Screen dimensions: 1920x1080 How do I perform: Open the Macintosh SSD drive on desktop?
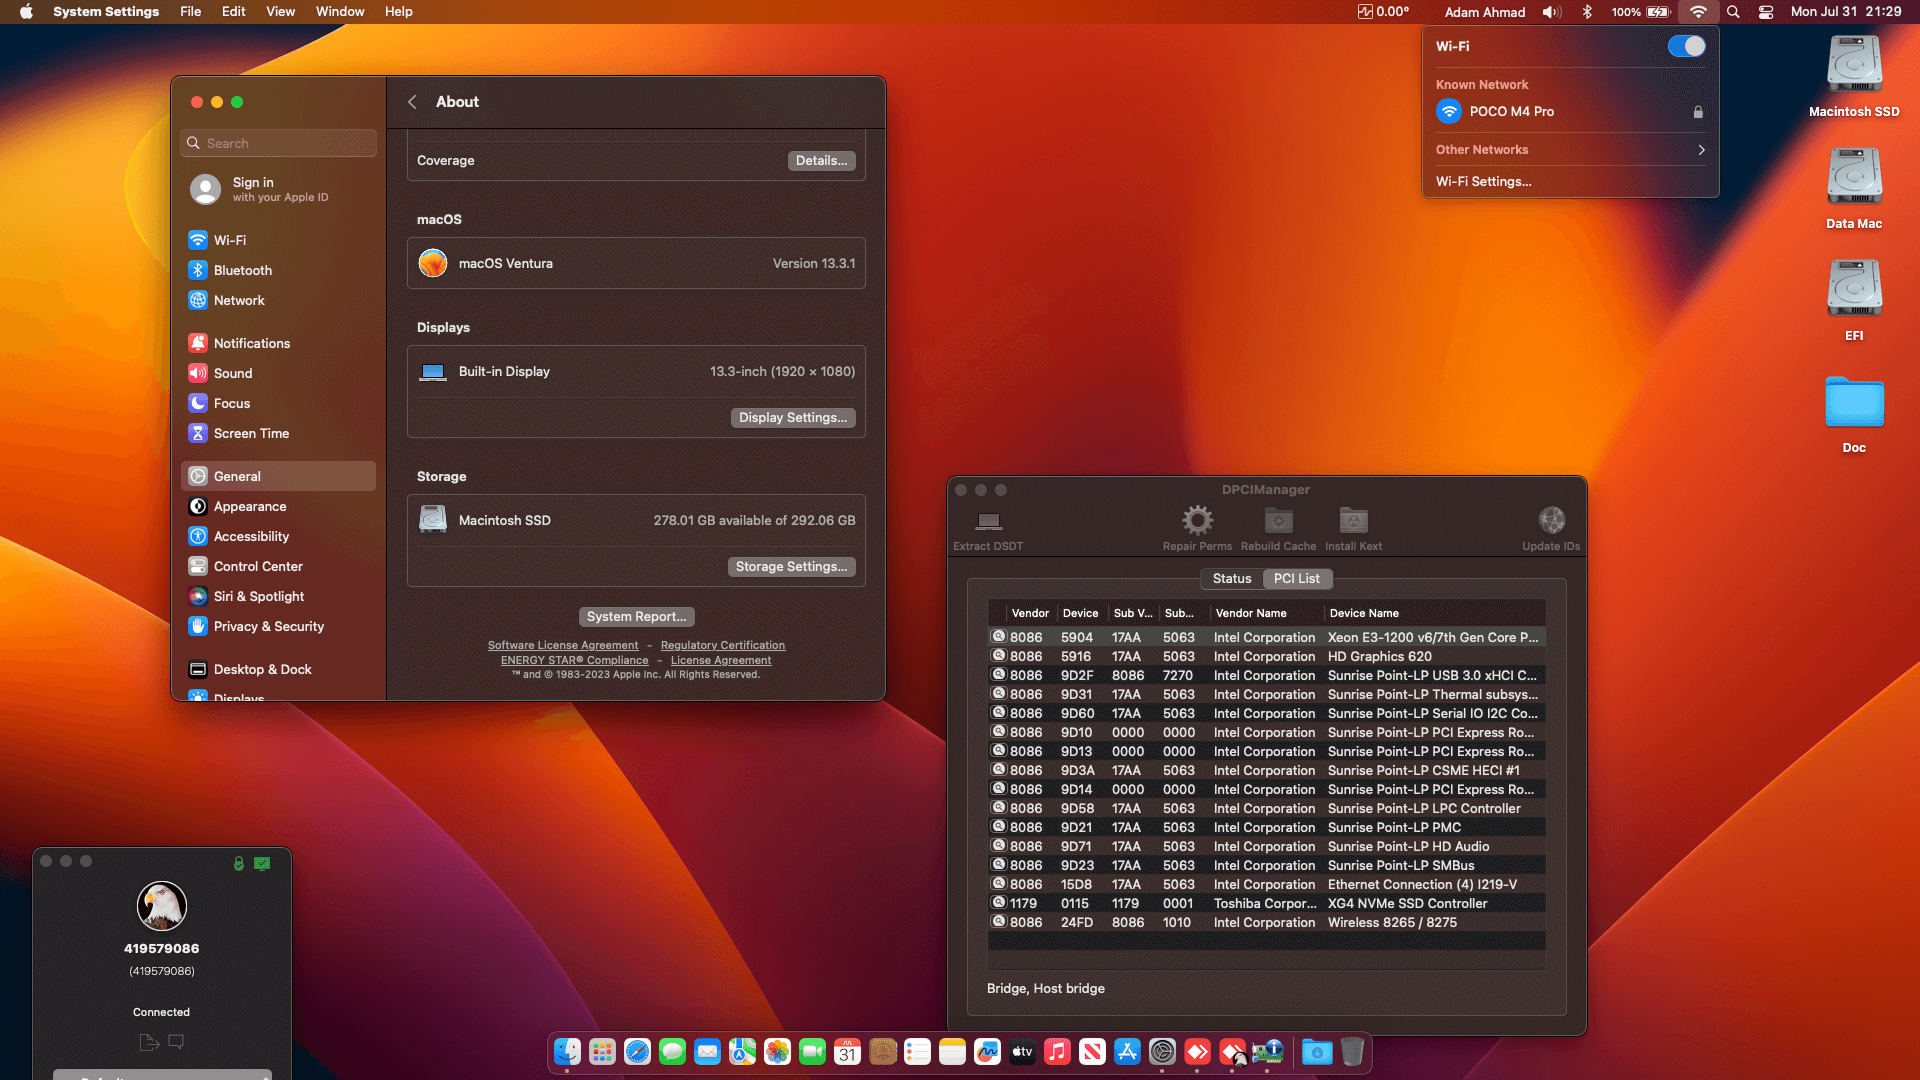pos(1853,63)
